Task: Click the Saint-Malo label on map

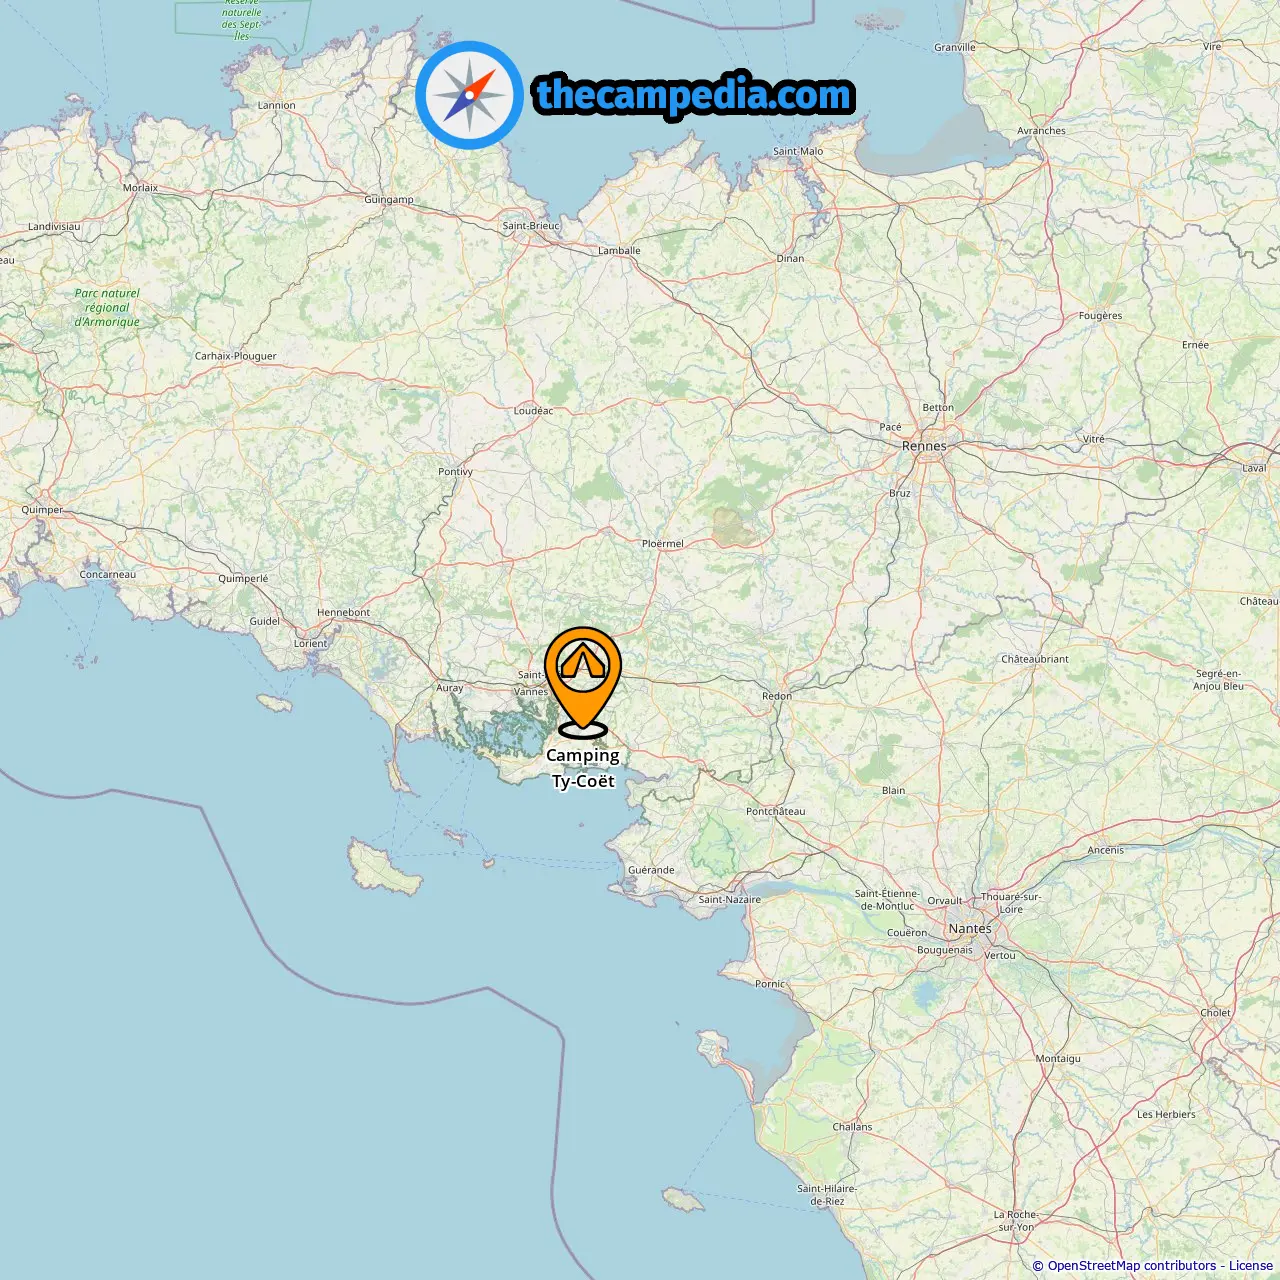Action: click(798, 152)
